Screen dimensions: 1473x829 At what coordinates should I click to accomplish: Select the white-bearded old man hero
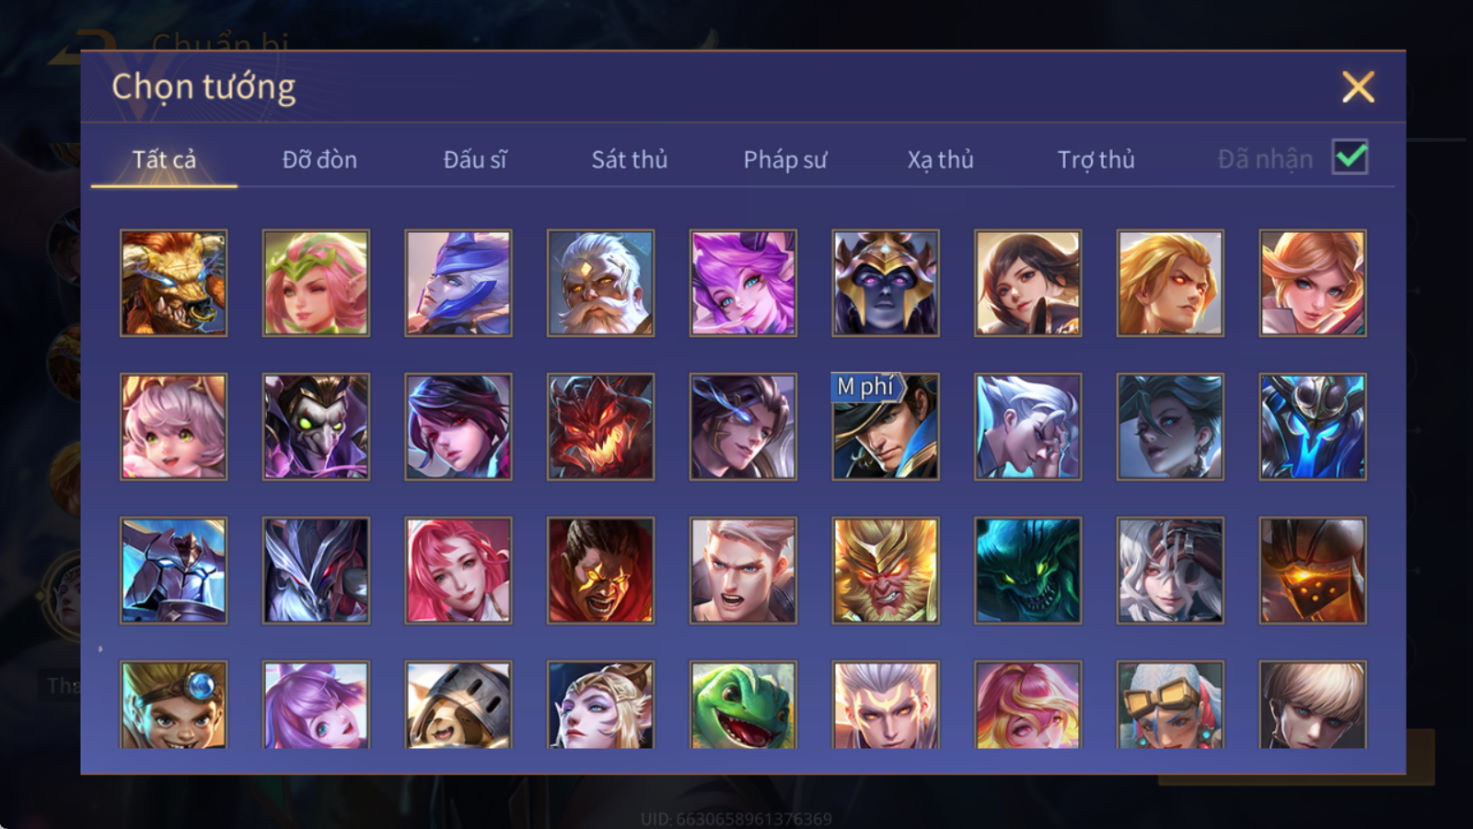coord(600,283)
